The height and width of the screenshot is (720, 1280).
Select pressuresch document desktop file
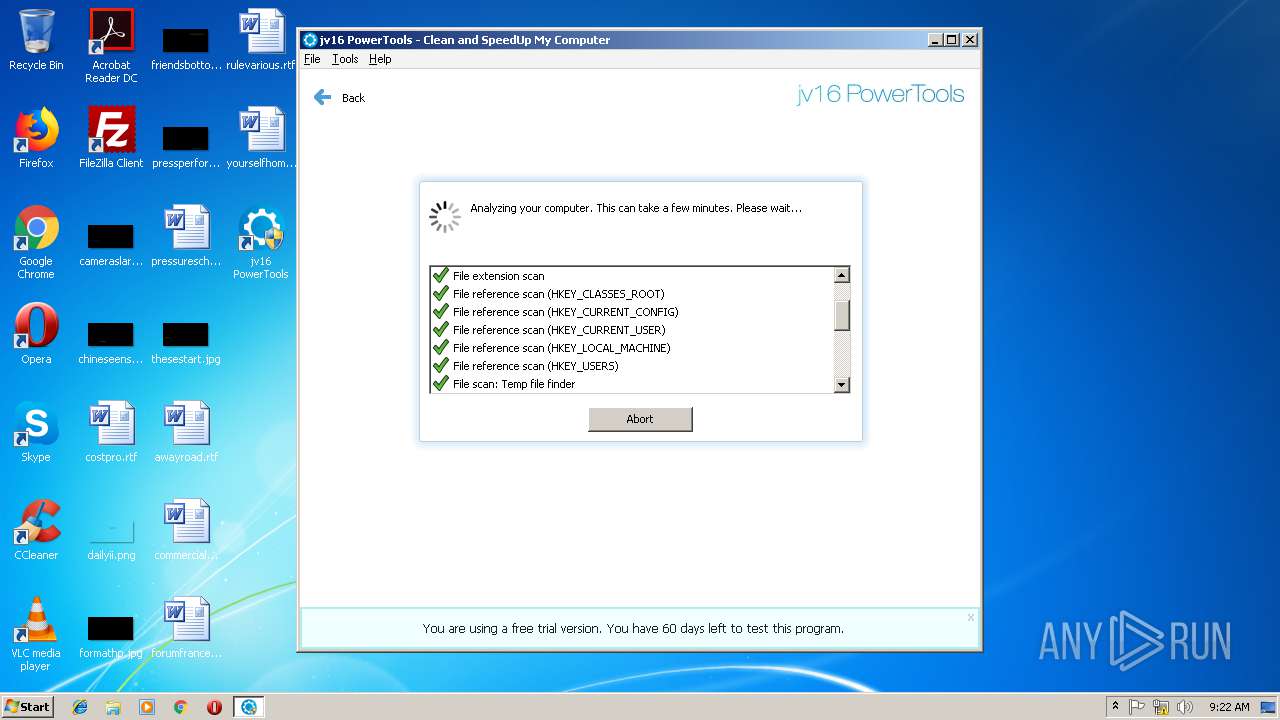pyautogui.click(x=186, y=236)
